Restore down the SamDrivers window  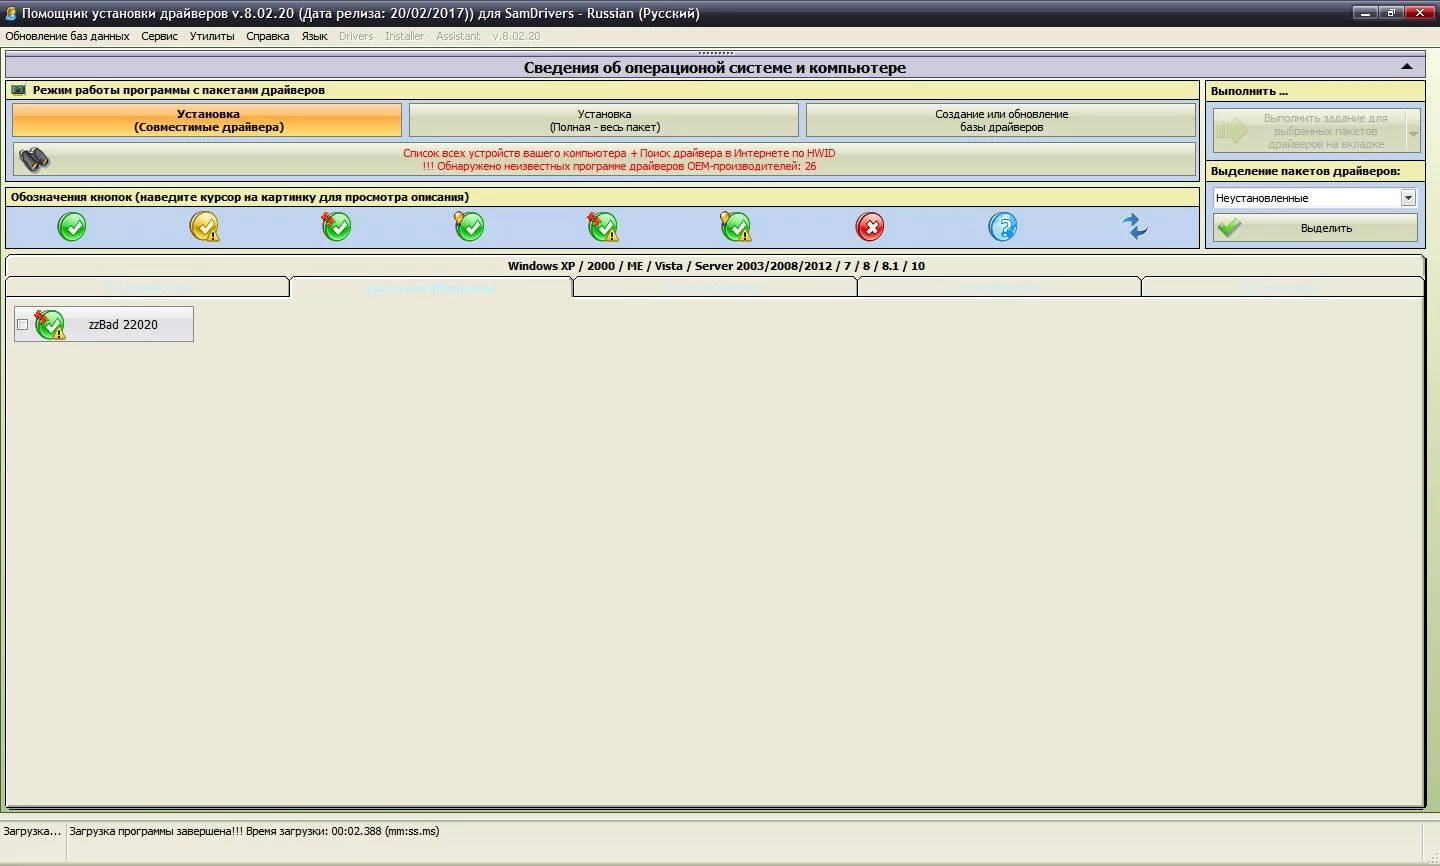coord(1391,13)
